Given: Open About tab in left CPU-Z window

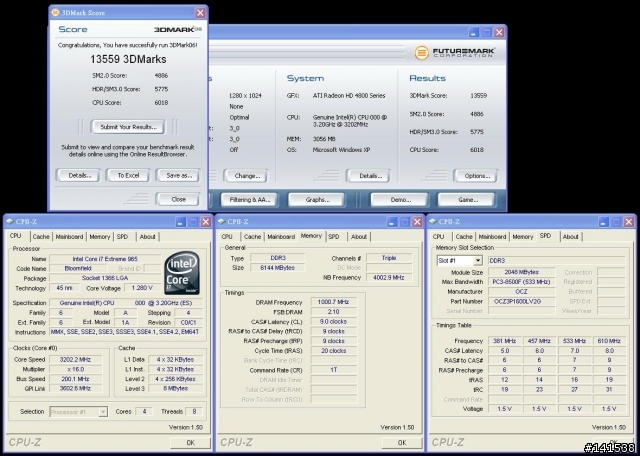Looking at the screenshot, I should 147,237.
